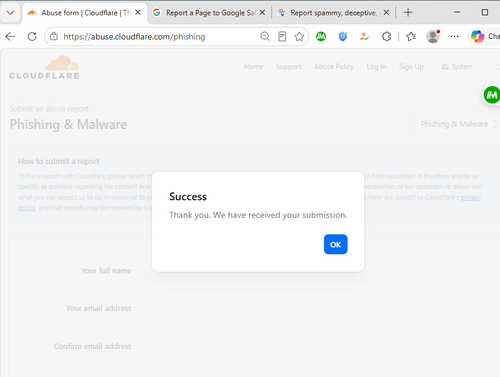The width and height of the screenshot is (500, 377).
Task: Open the blue shield extension icon
Action: tap(343, 36)
